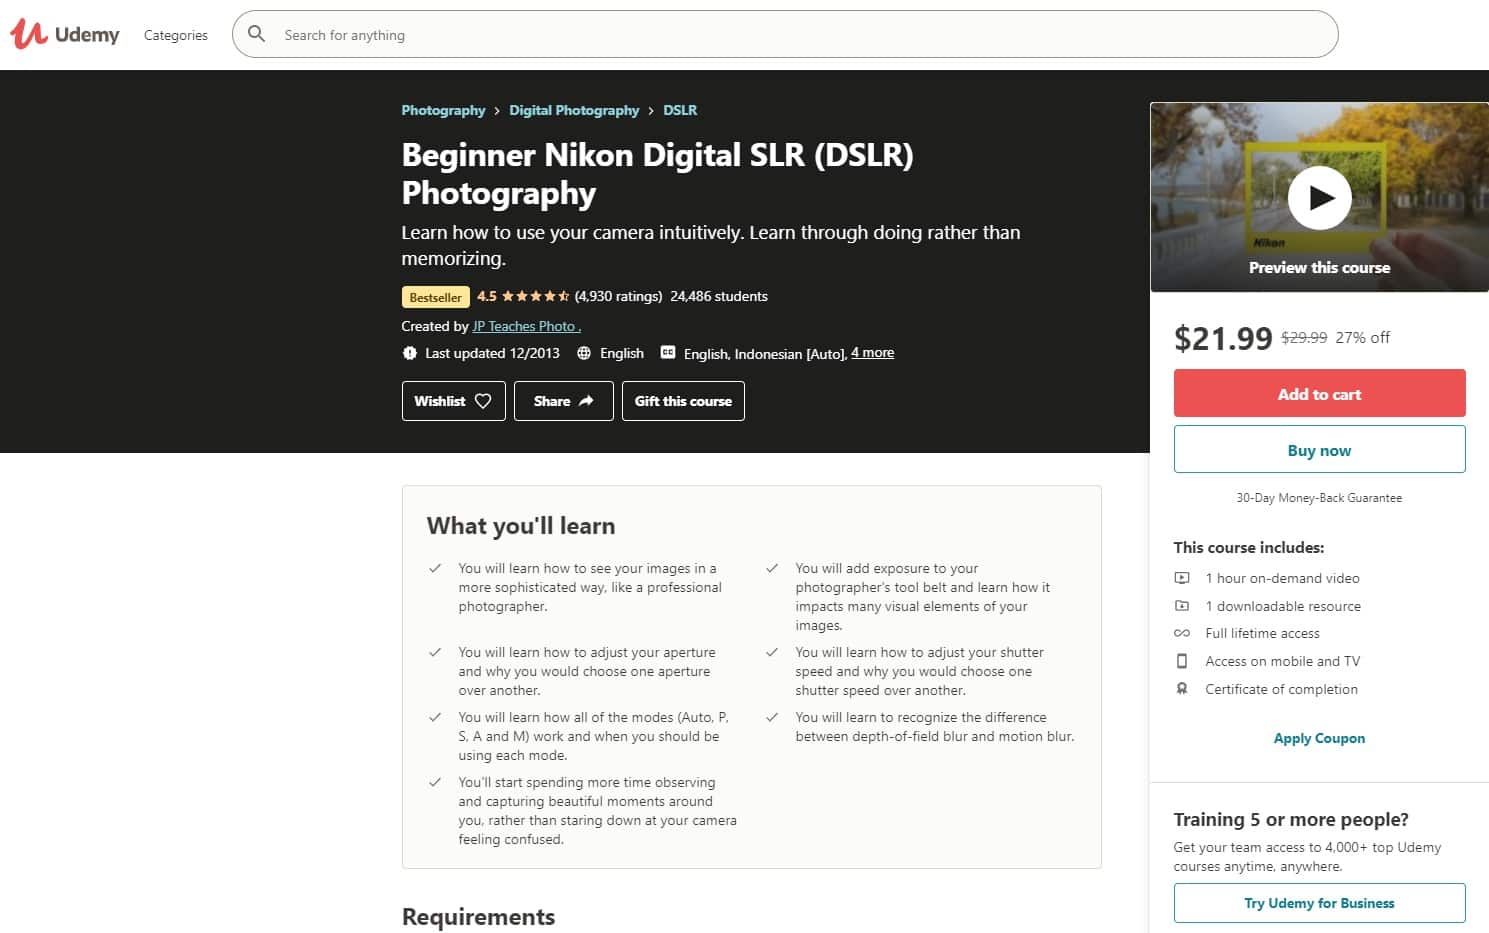Screen dimensions: 1489x933
Task: Click the Buy now button
Action: [1319, 450]
